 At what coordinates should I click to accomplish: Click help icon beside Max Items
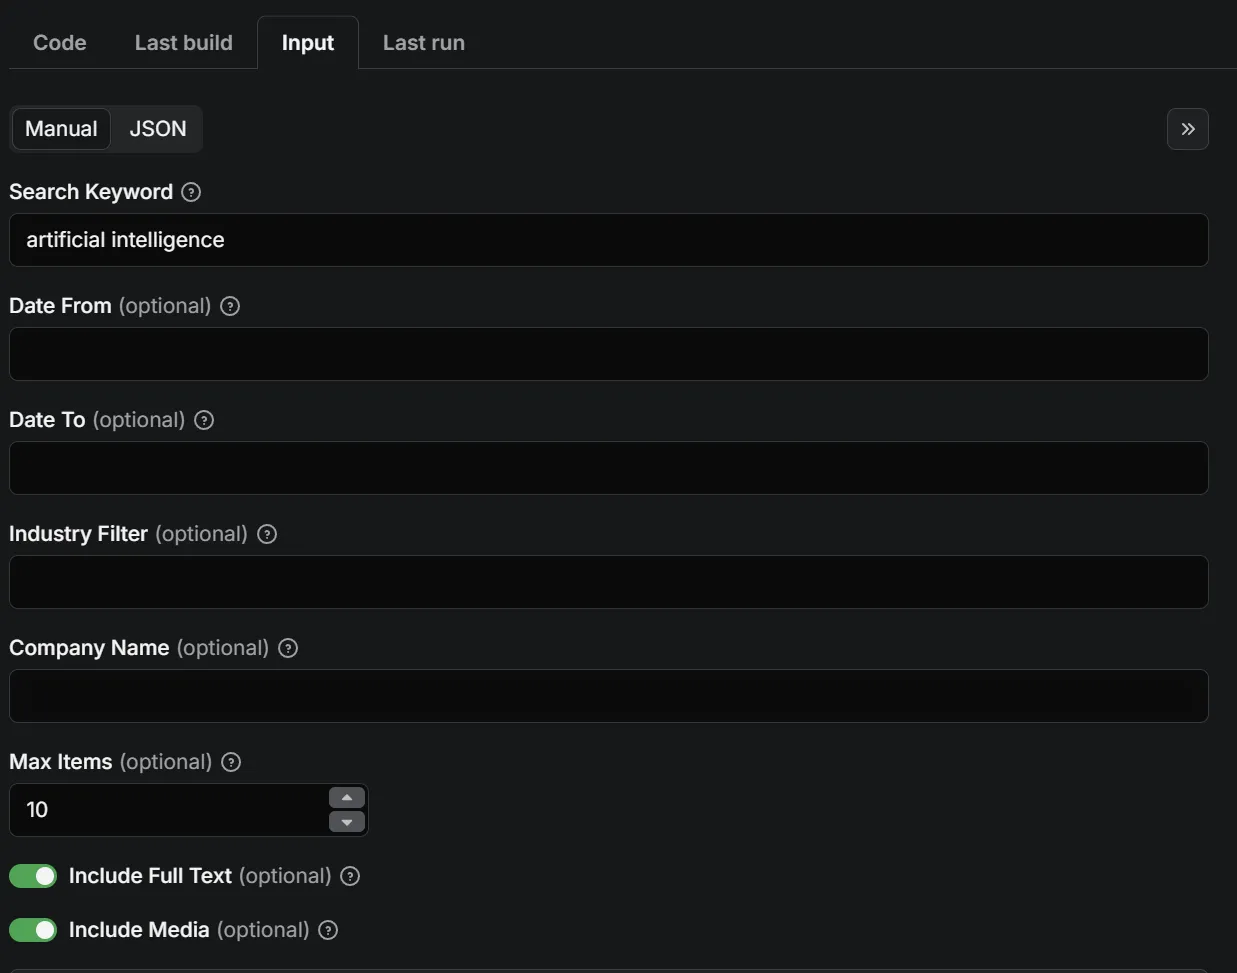click(x=231, y=762)
